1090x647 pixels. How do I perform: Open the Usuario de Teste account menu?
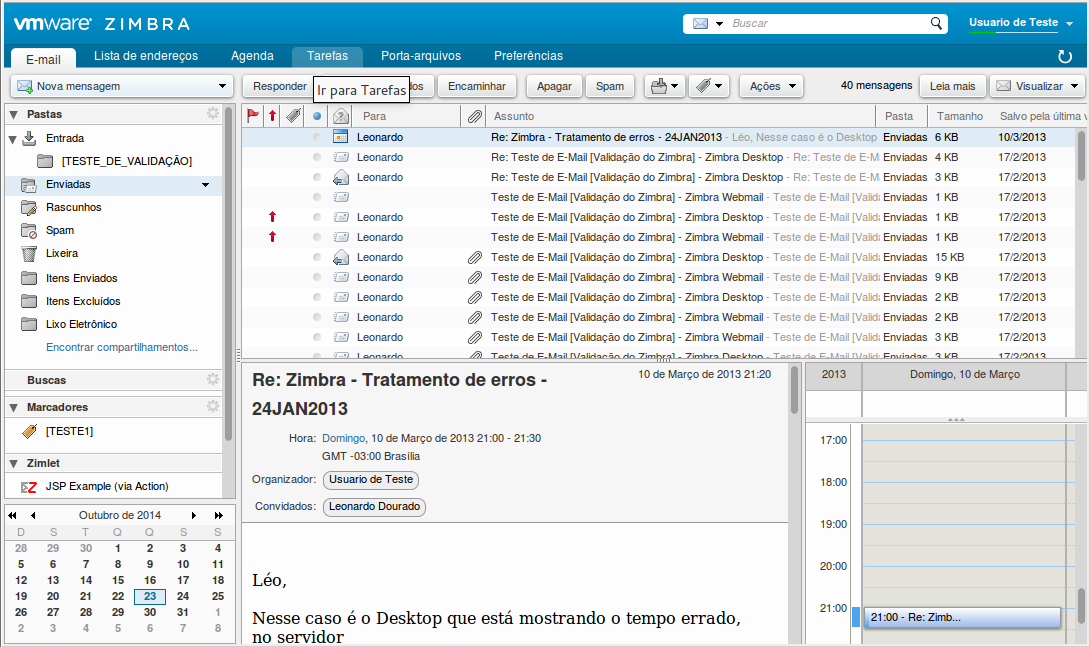pyautogui.click(x=1020, y=23)
